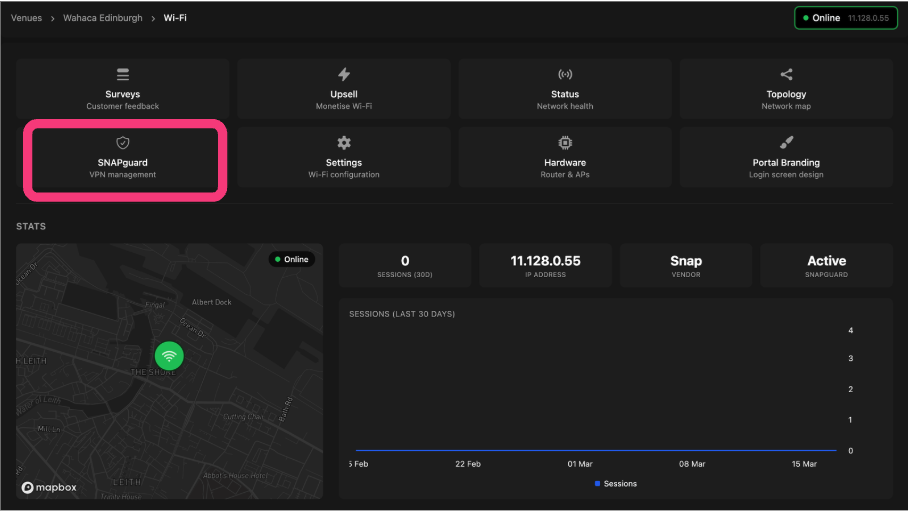Click the Snap vendor stat card
The image size is (908, 512).
point(686,266)
